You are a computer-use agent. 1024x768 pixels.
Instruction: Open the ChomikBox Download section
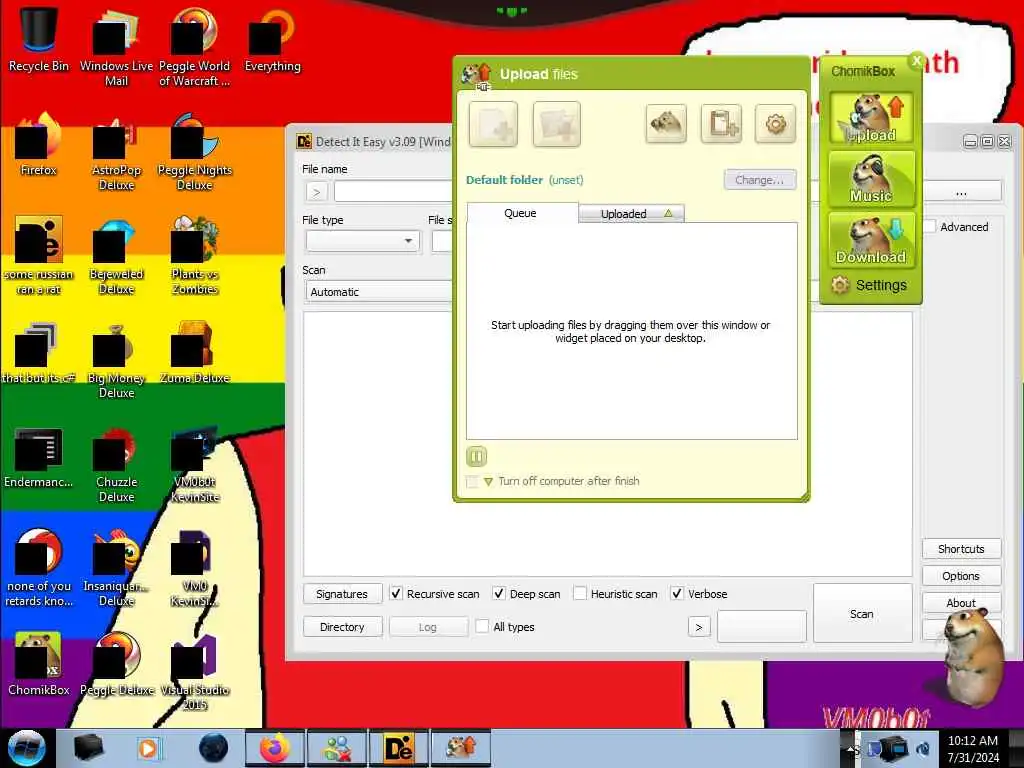tap(871, 239)
